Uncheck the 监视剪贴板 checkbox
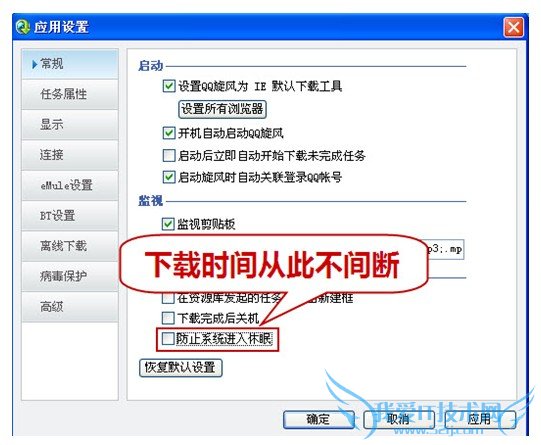 (x=168, y=224)
